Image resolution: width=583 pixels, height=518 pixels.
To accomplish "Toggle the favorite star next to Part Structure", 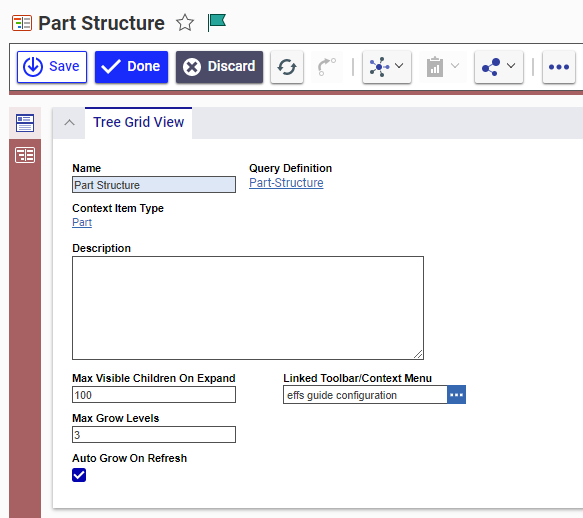I will tap(185, 23).
